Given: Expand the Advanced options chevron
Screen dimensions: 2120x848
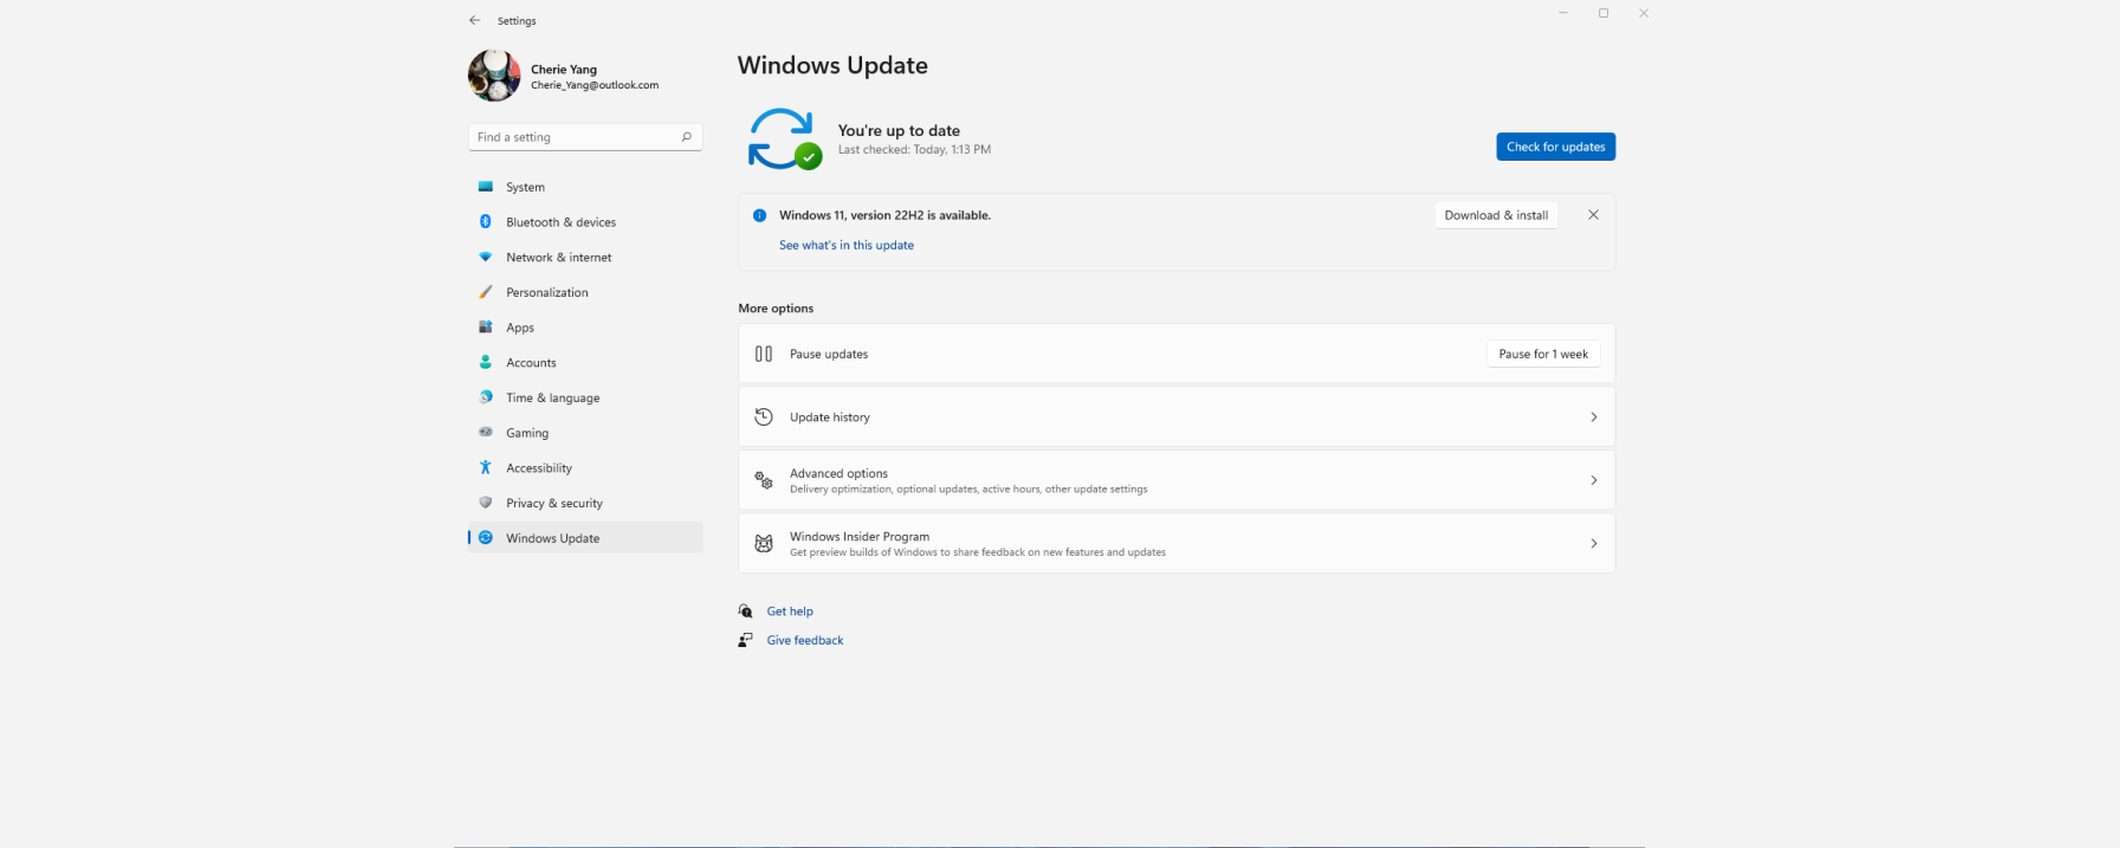Looking at the screenshot, I should click(1593, 480).
